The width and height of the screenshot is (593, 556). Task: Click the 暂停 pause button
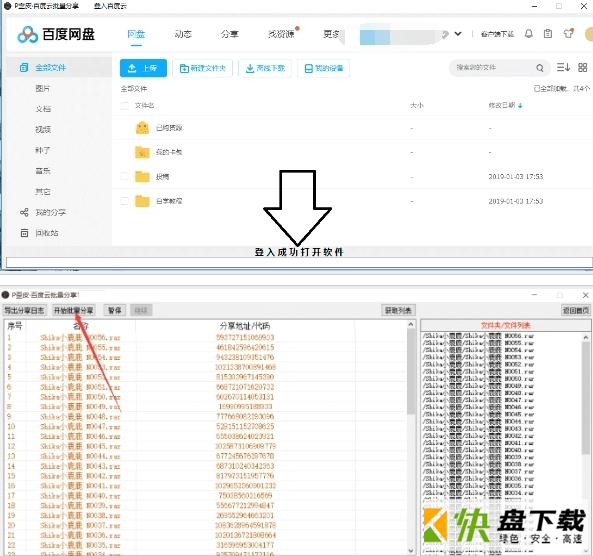[115, 311]
